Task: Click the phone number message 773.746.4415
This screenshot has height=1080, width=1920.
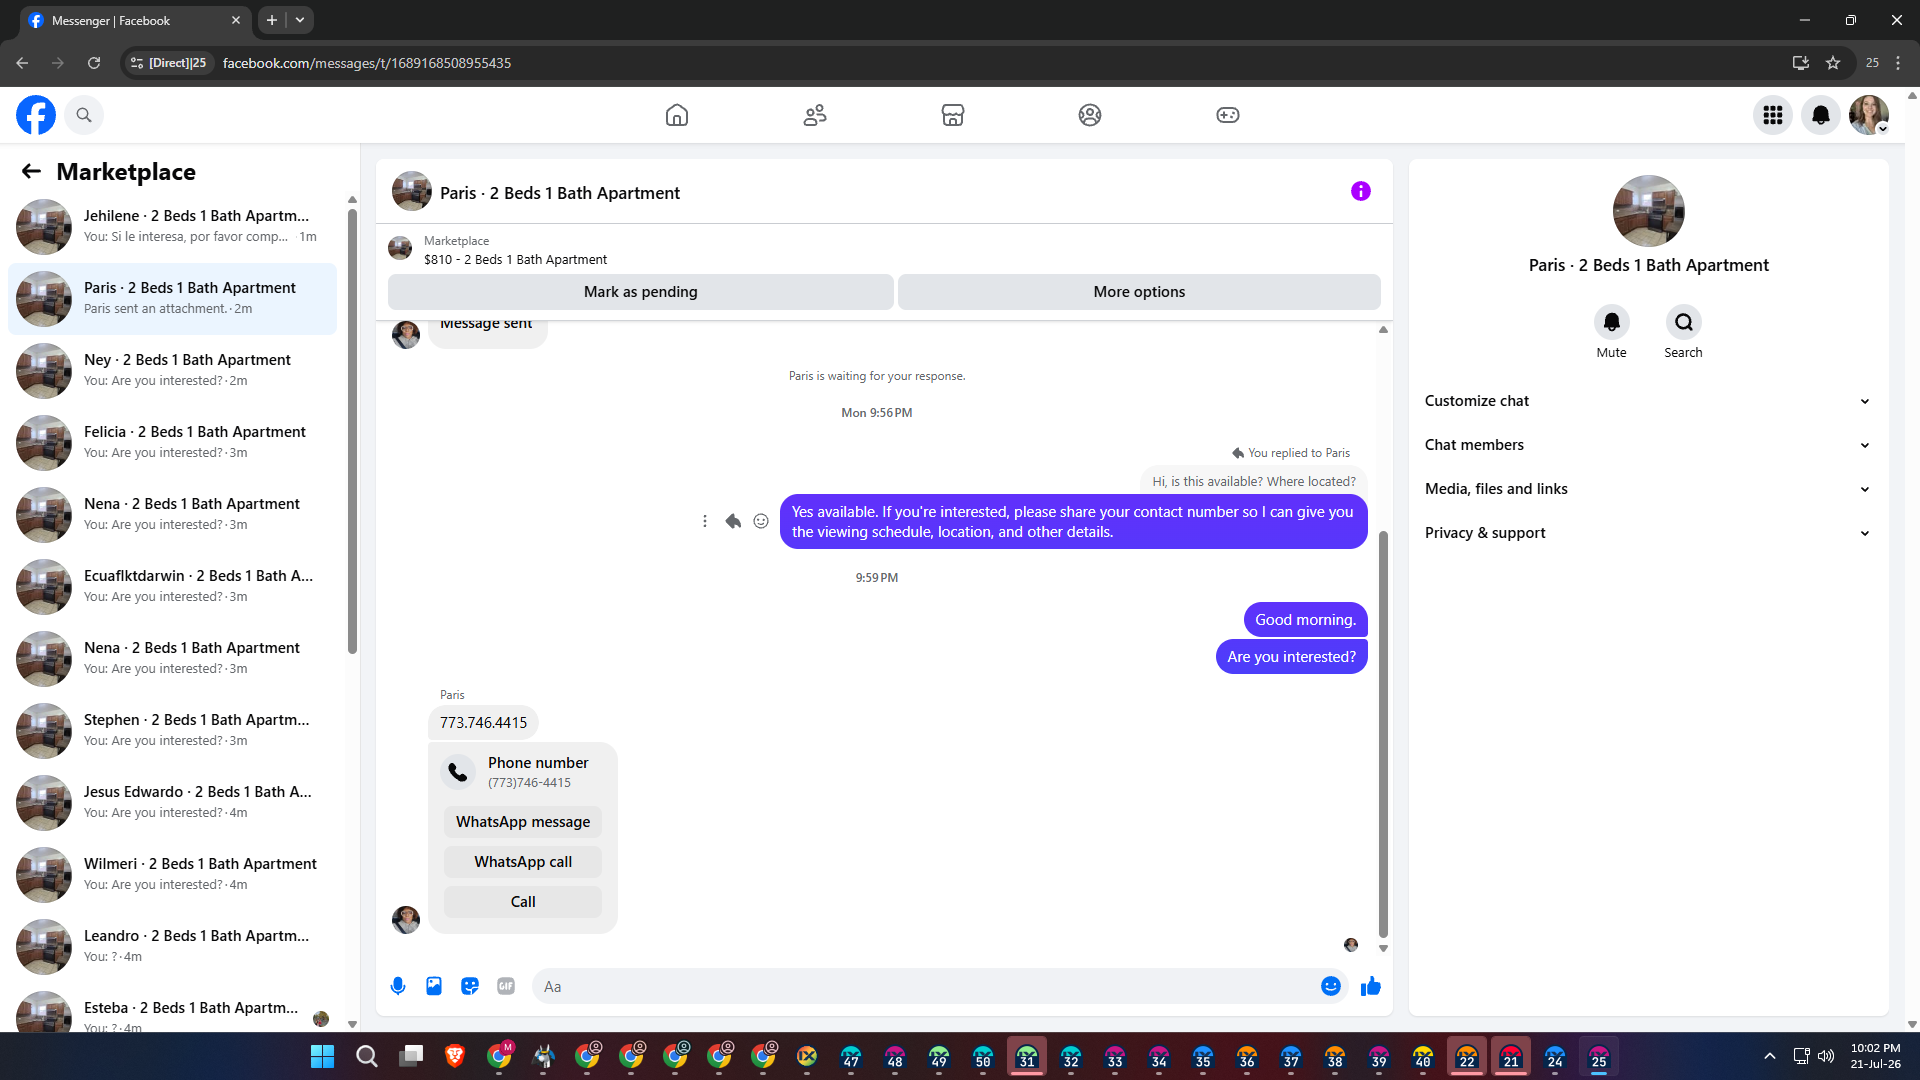Action: (483, 723)
